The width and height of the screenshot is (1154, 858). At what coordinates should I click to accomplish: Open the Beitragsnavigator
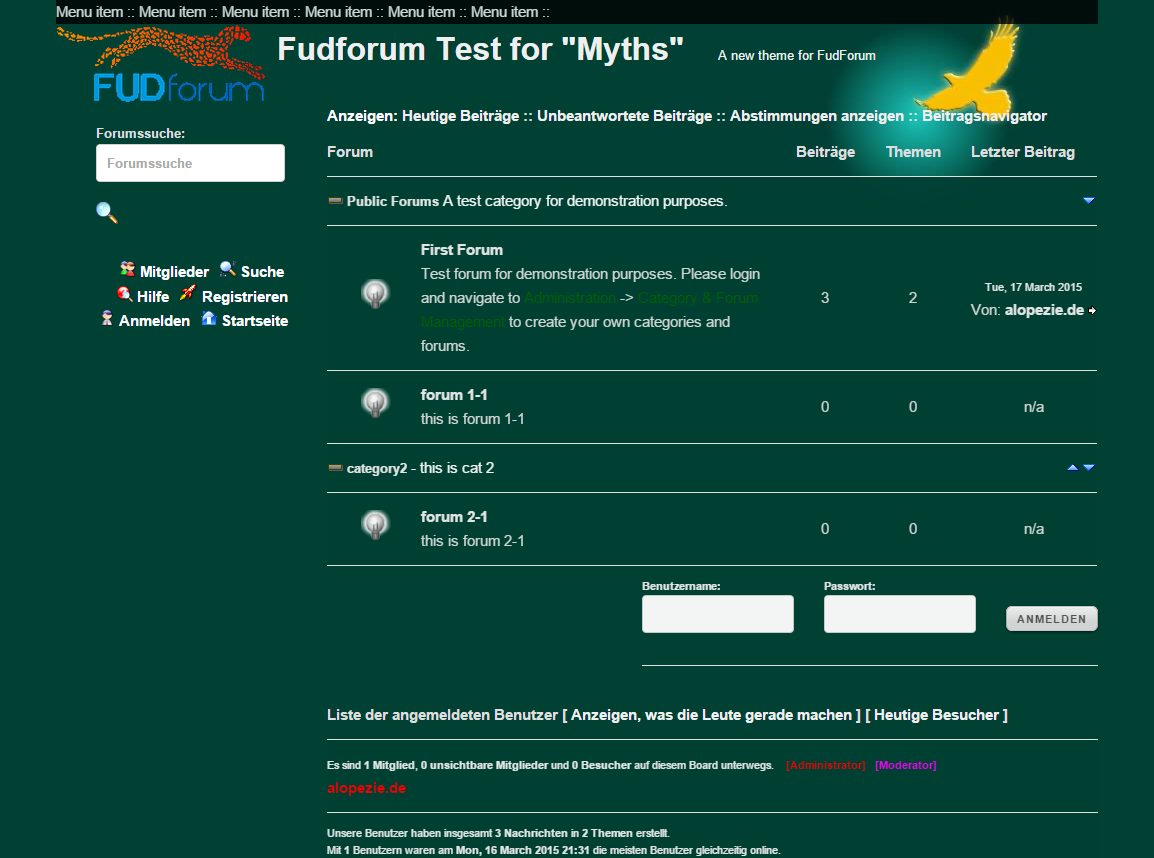[x=984, y=116]
